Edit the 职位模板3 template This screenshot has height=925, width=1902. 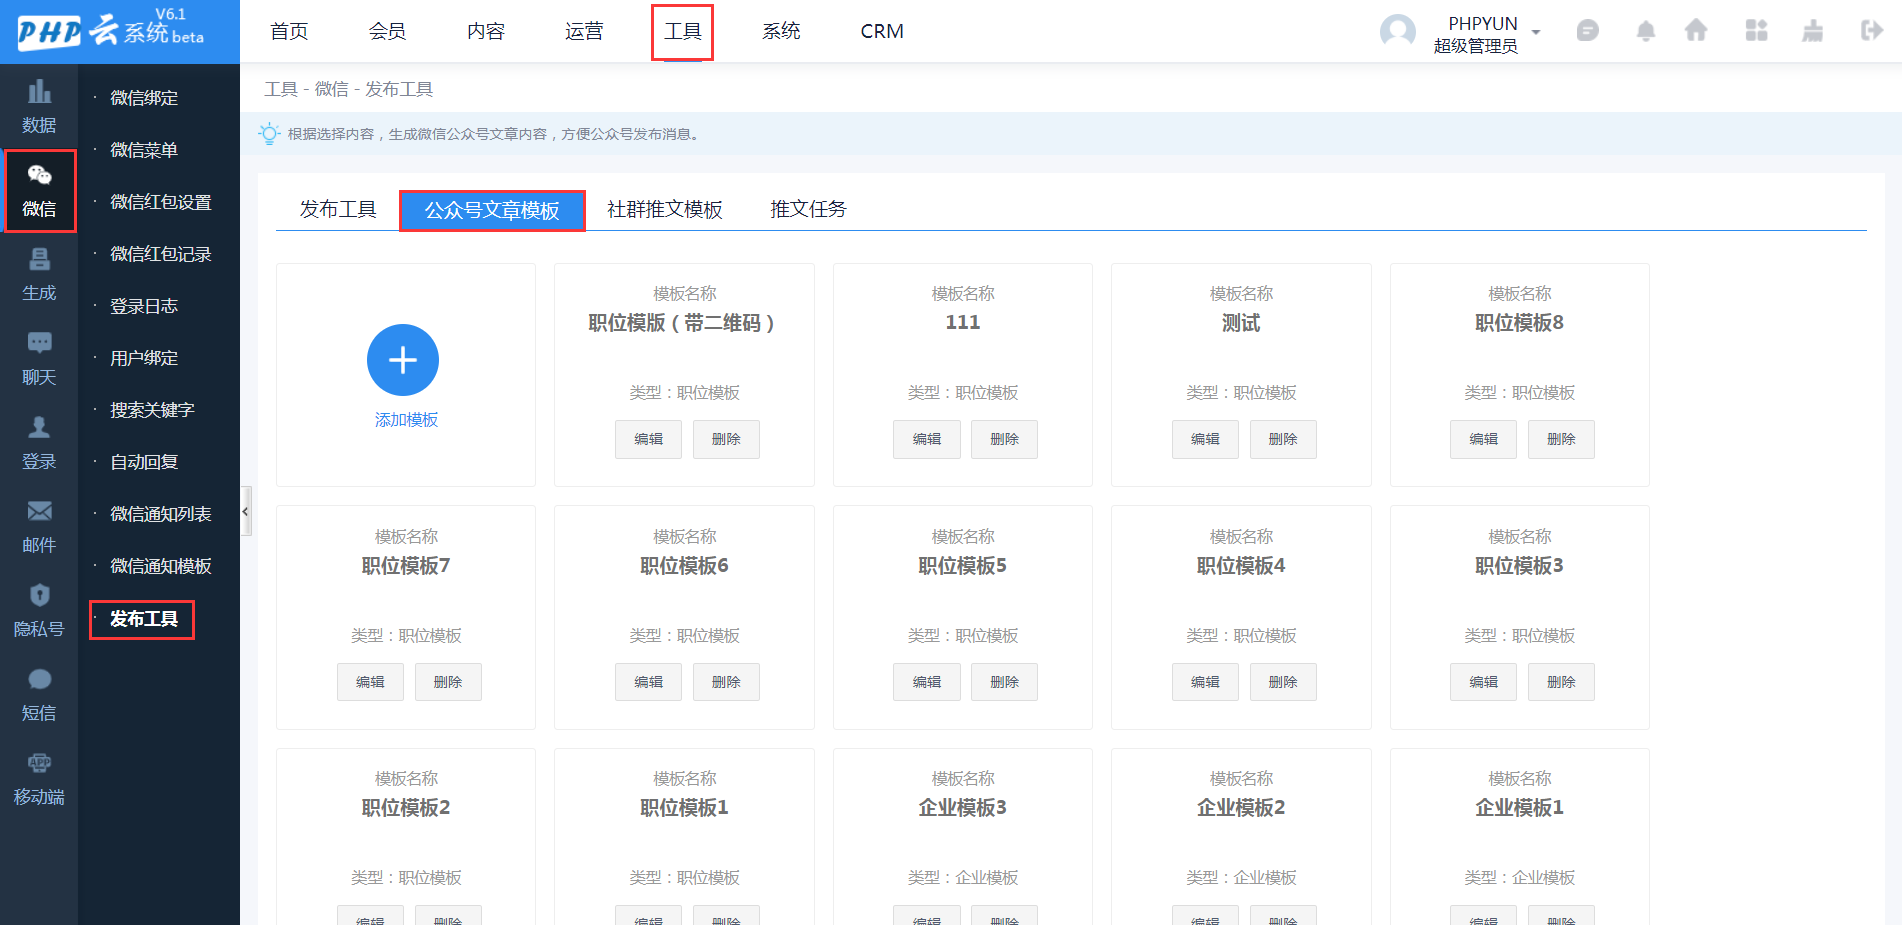pyautogui.click(x=1483, y=682)
